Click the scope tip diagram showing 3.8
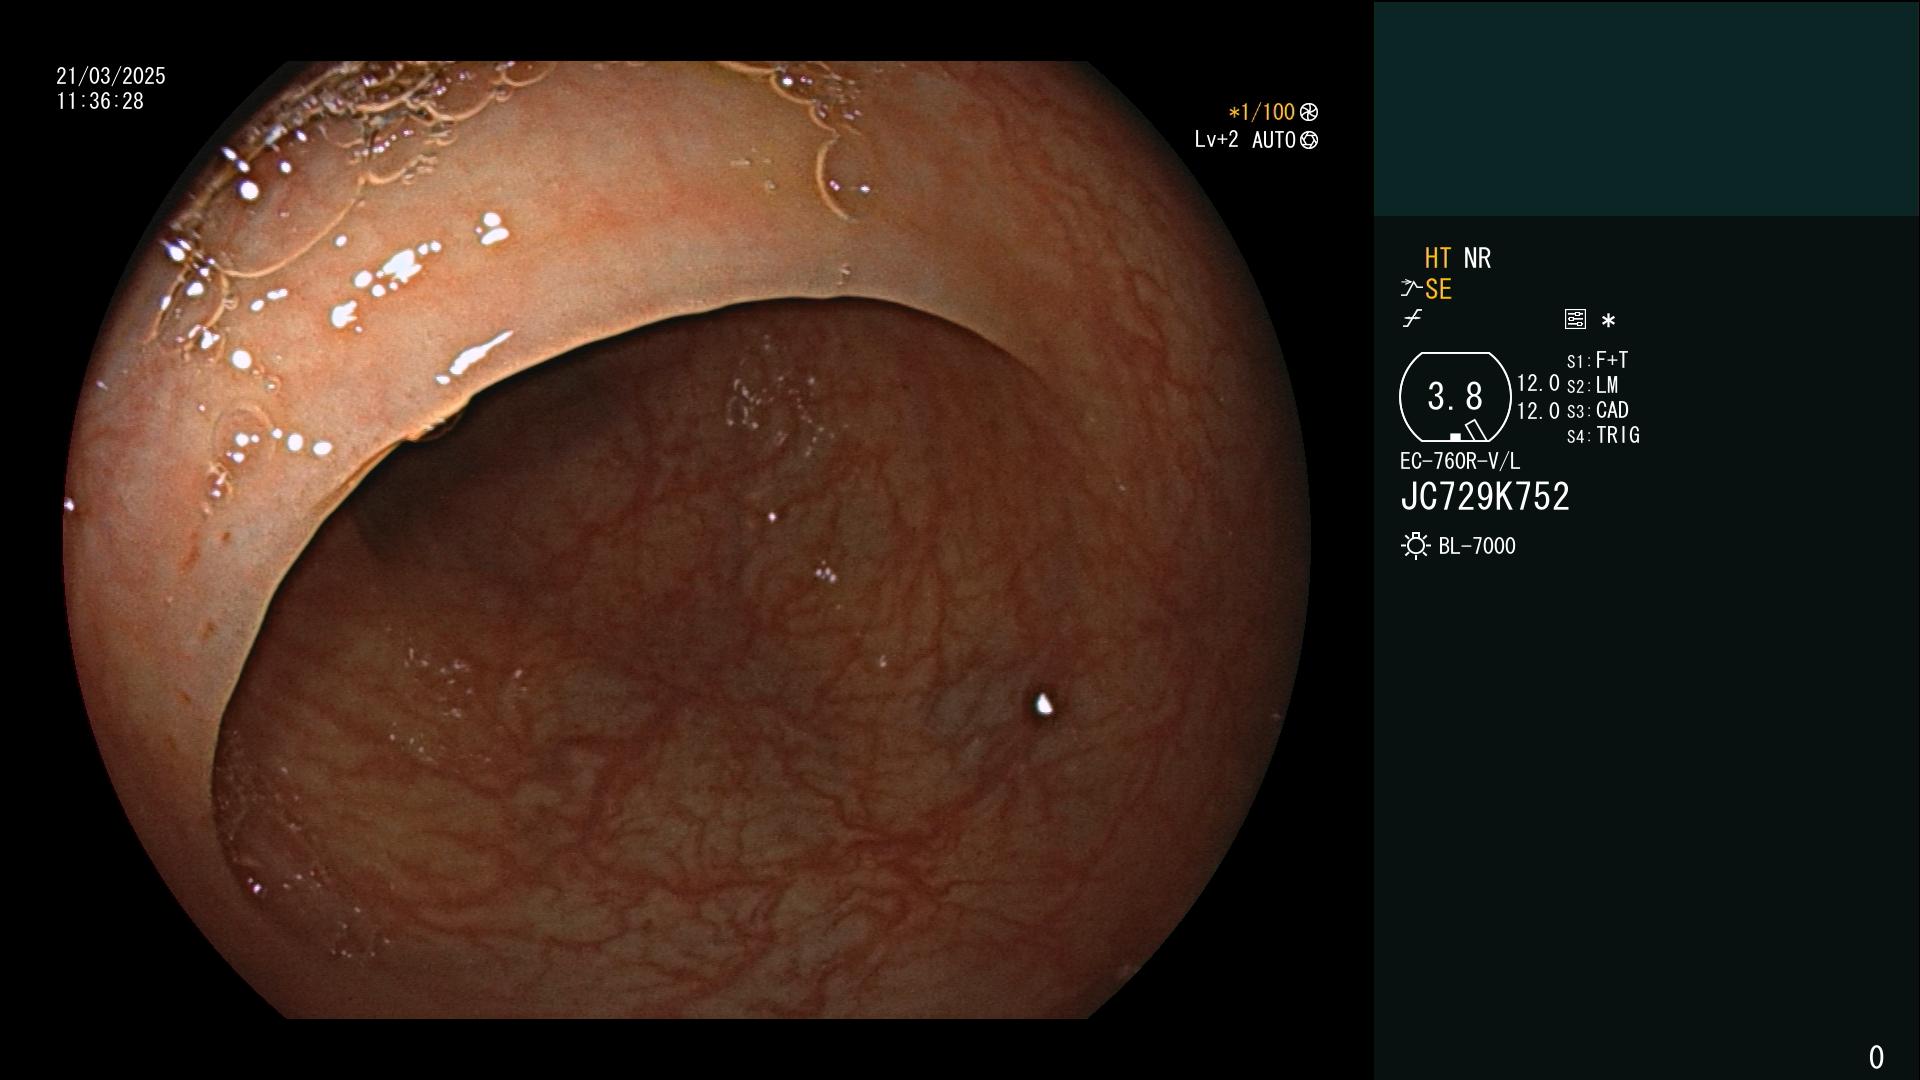 click(1455, 397)
